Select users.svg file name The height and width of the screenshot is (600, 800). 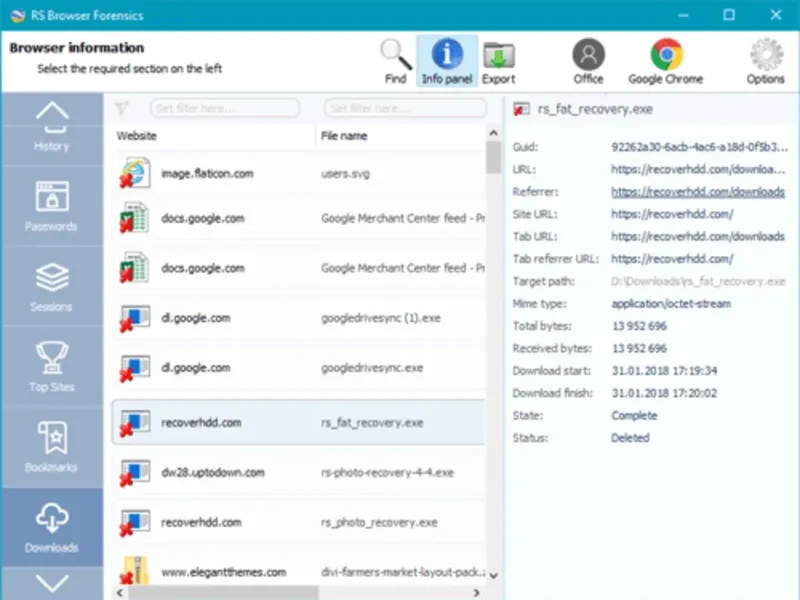tap(345, 174)
